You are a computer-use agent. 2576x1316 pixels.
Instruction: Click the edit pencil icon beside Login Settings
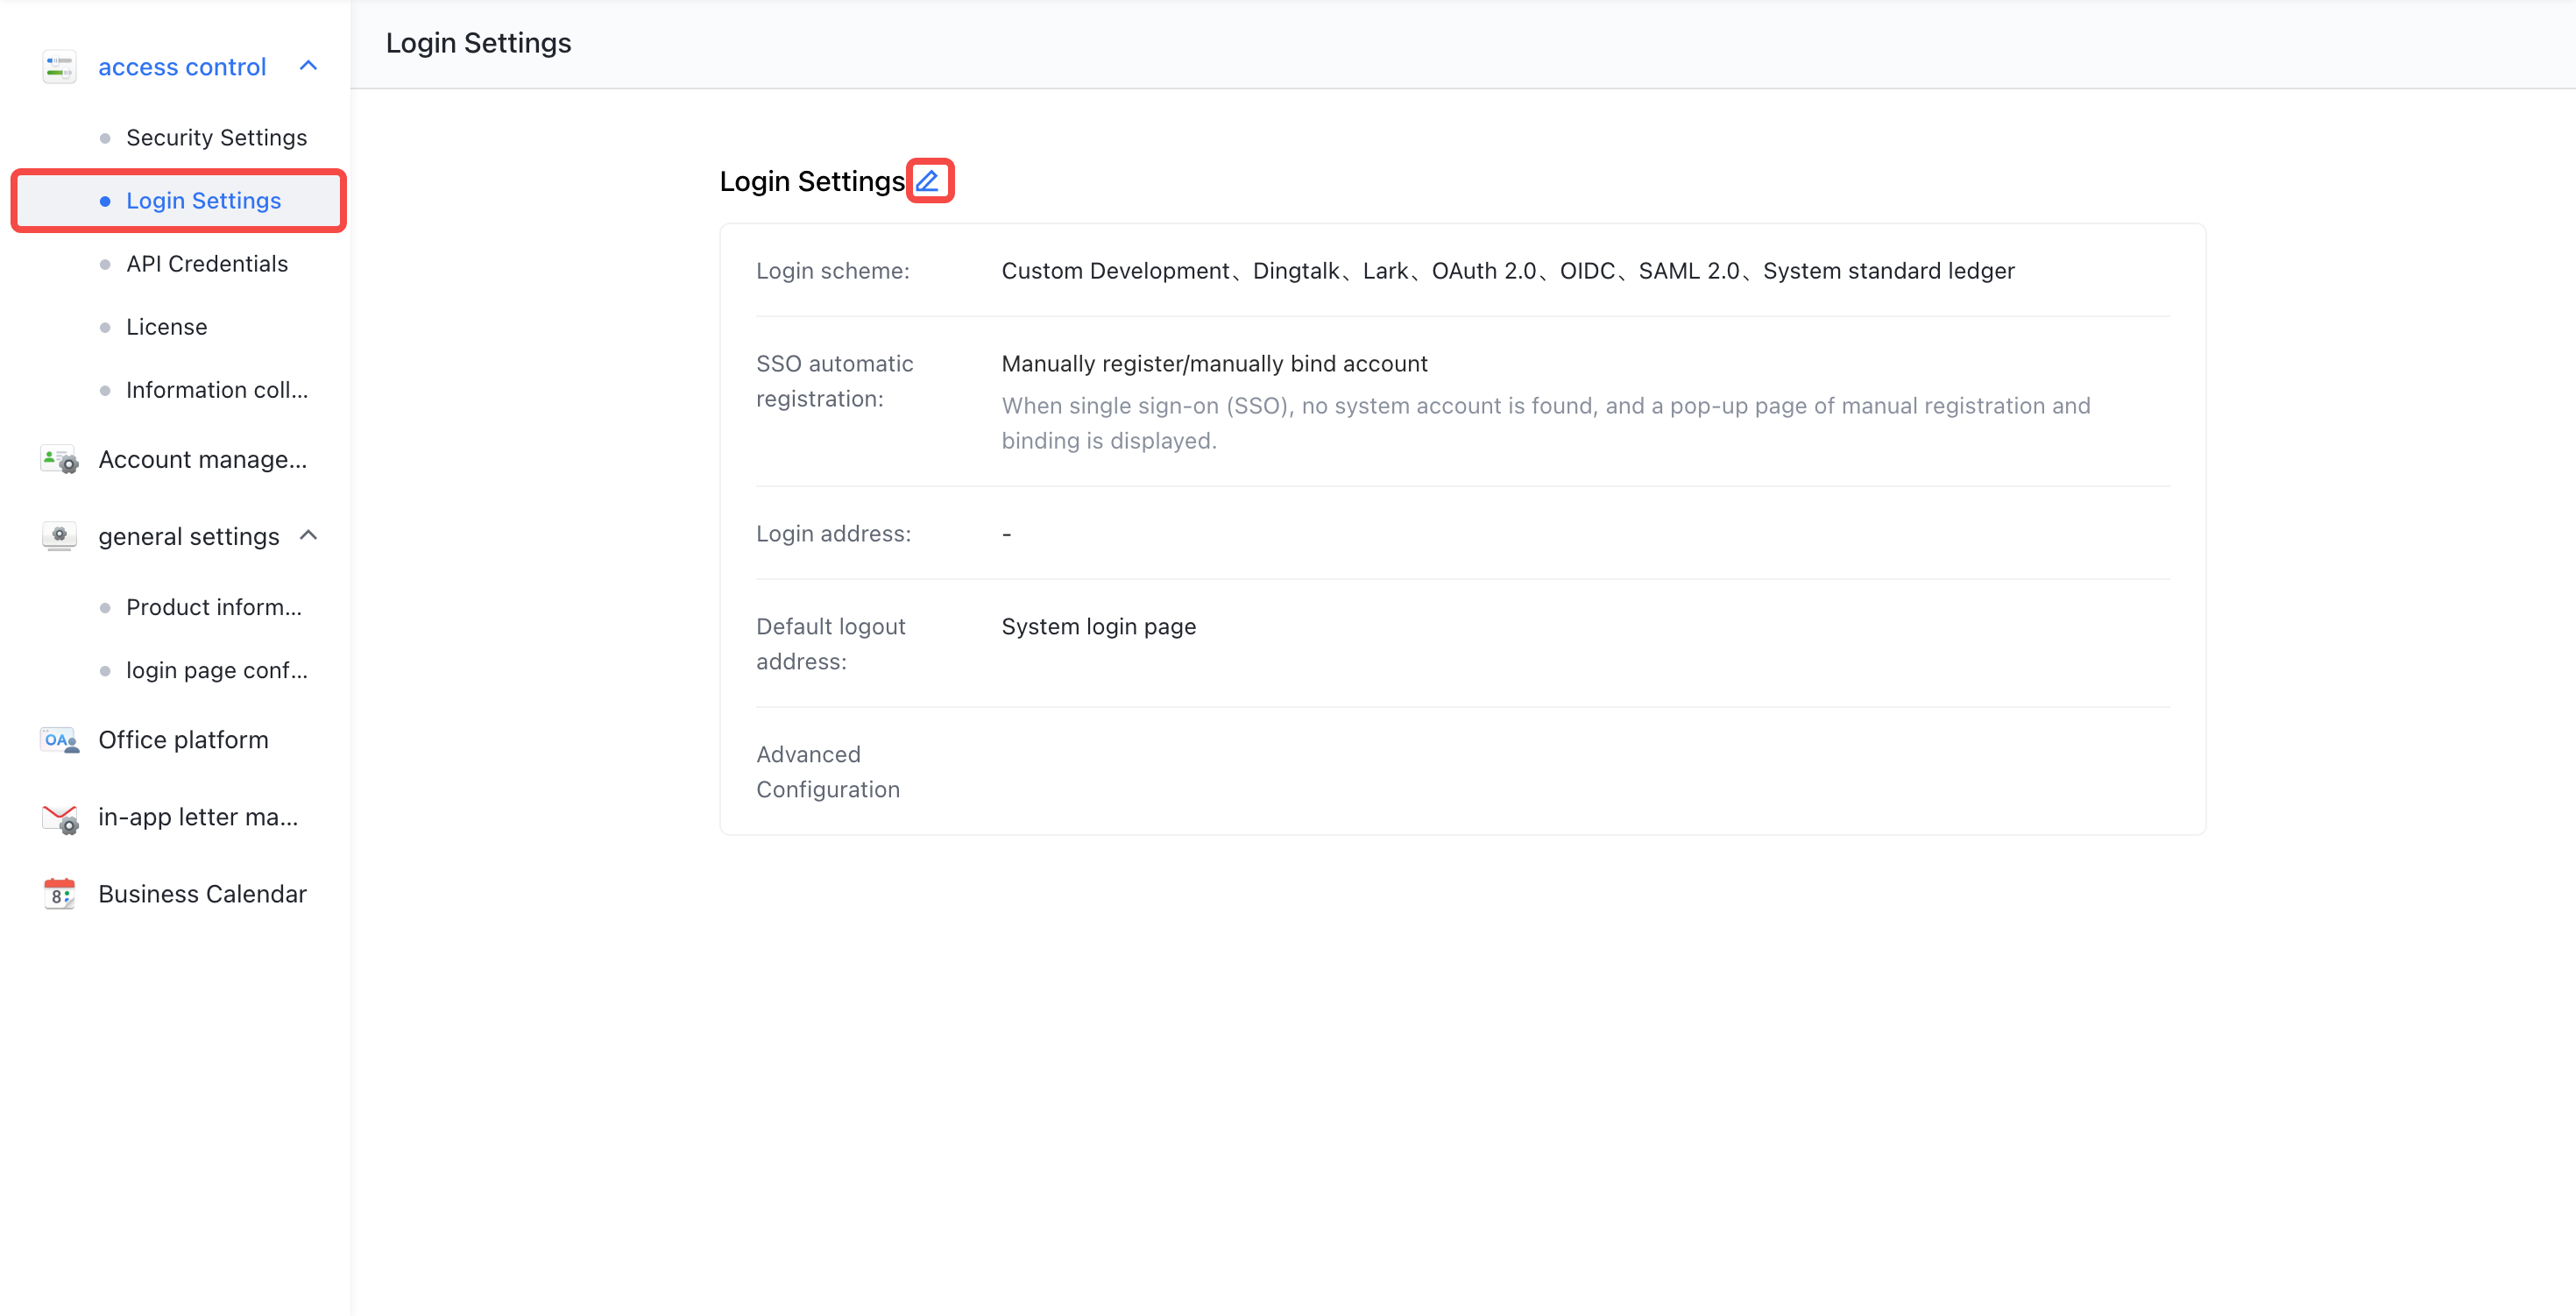[928, 181]
